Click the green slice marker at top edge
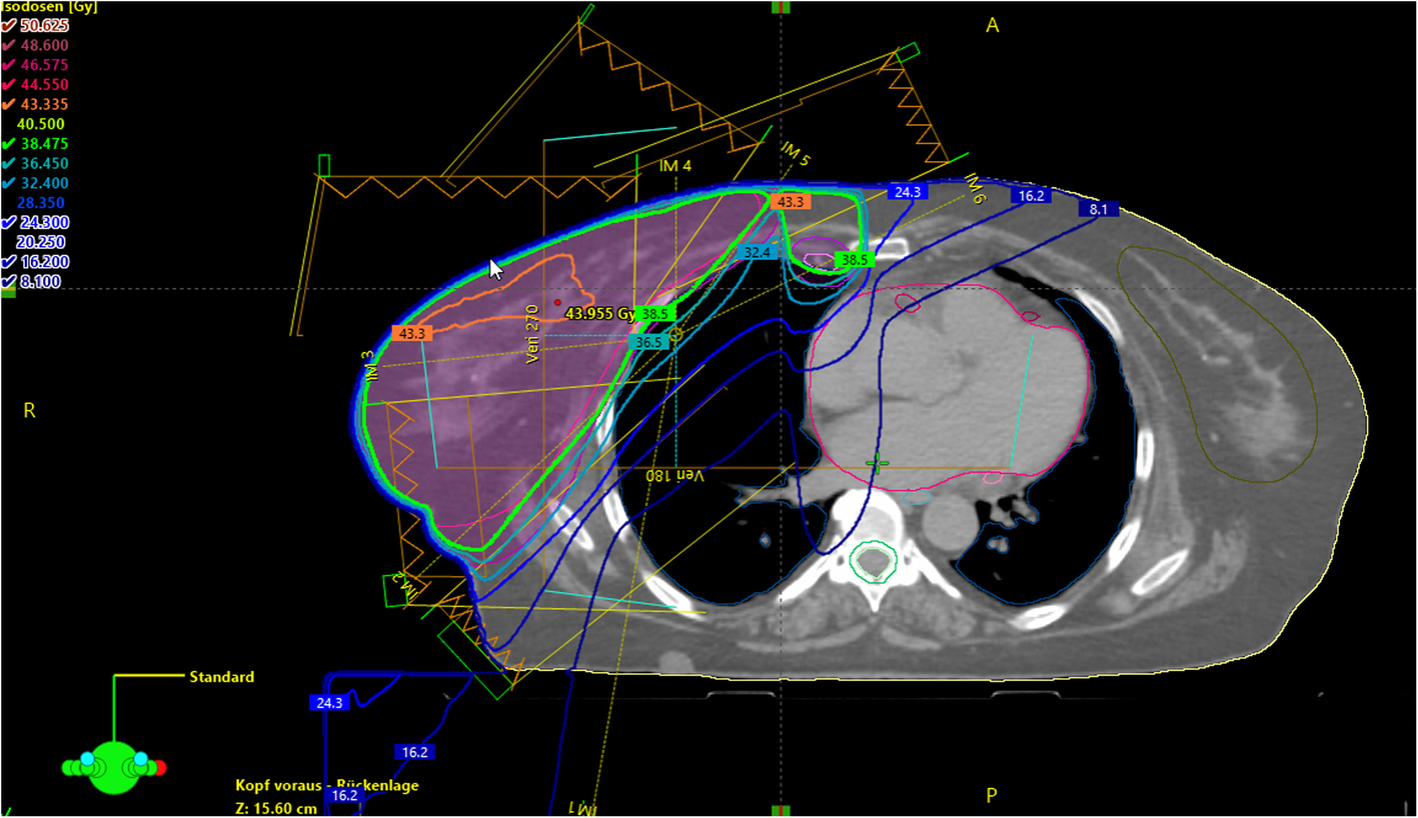This screenshot has width=1418, height=818. 780,6
